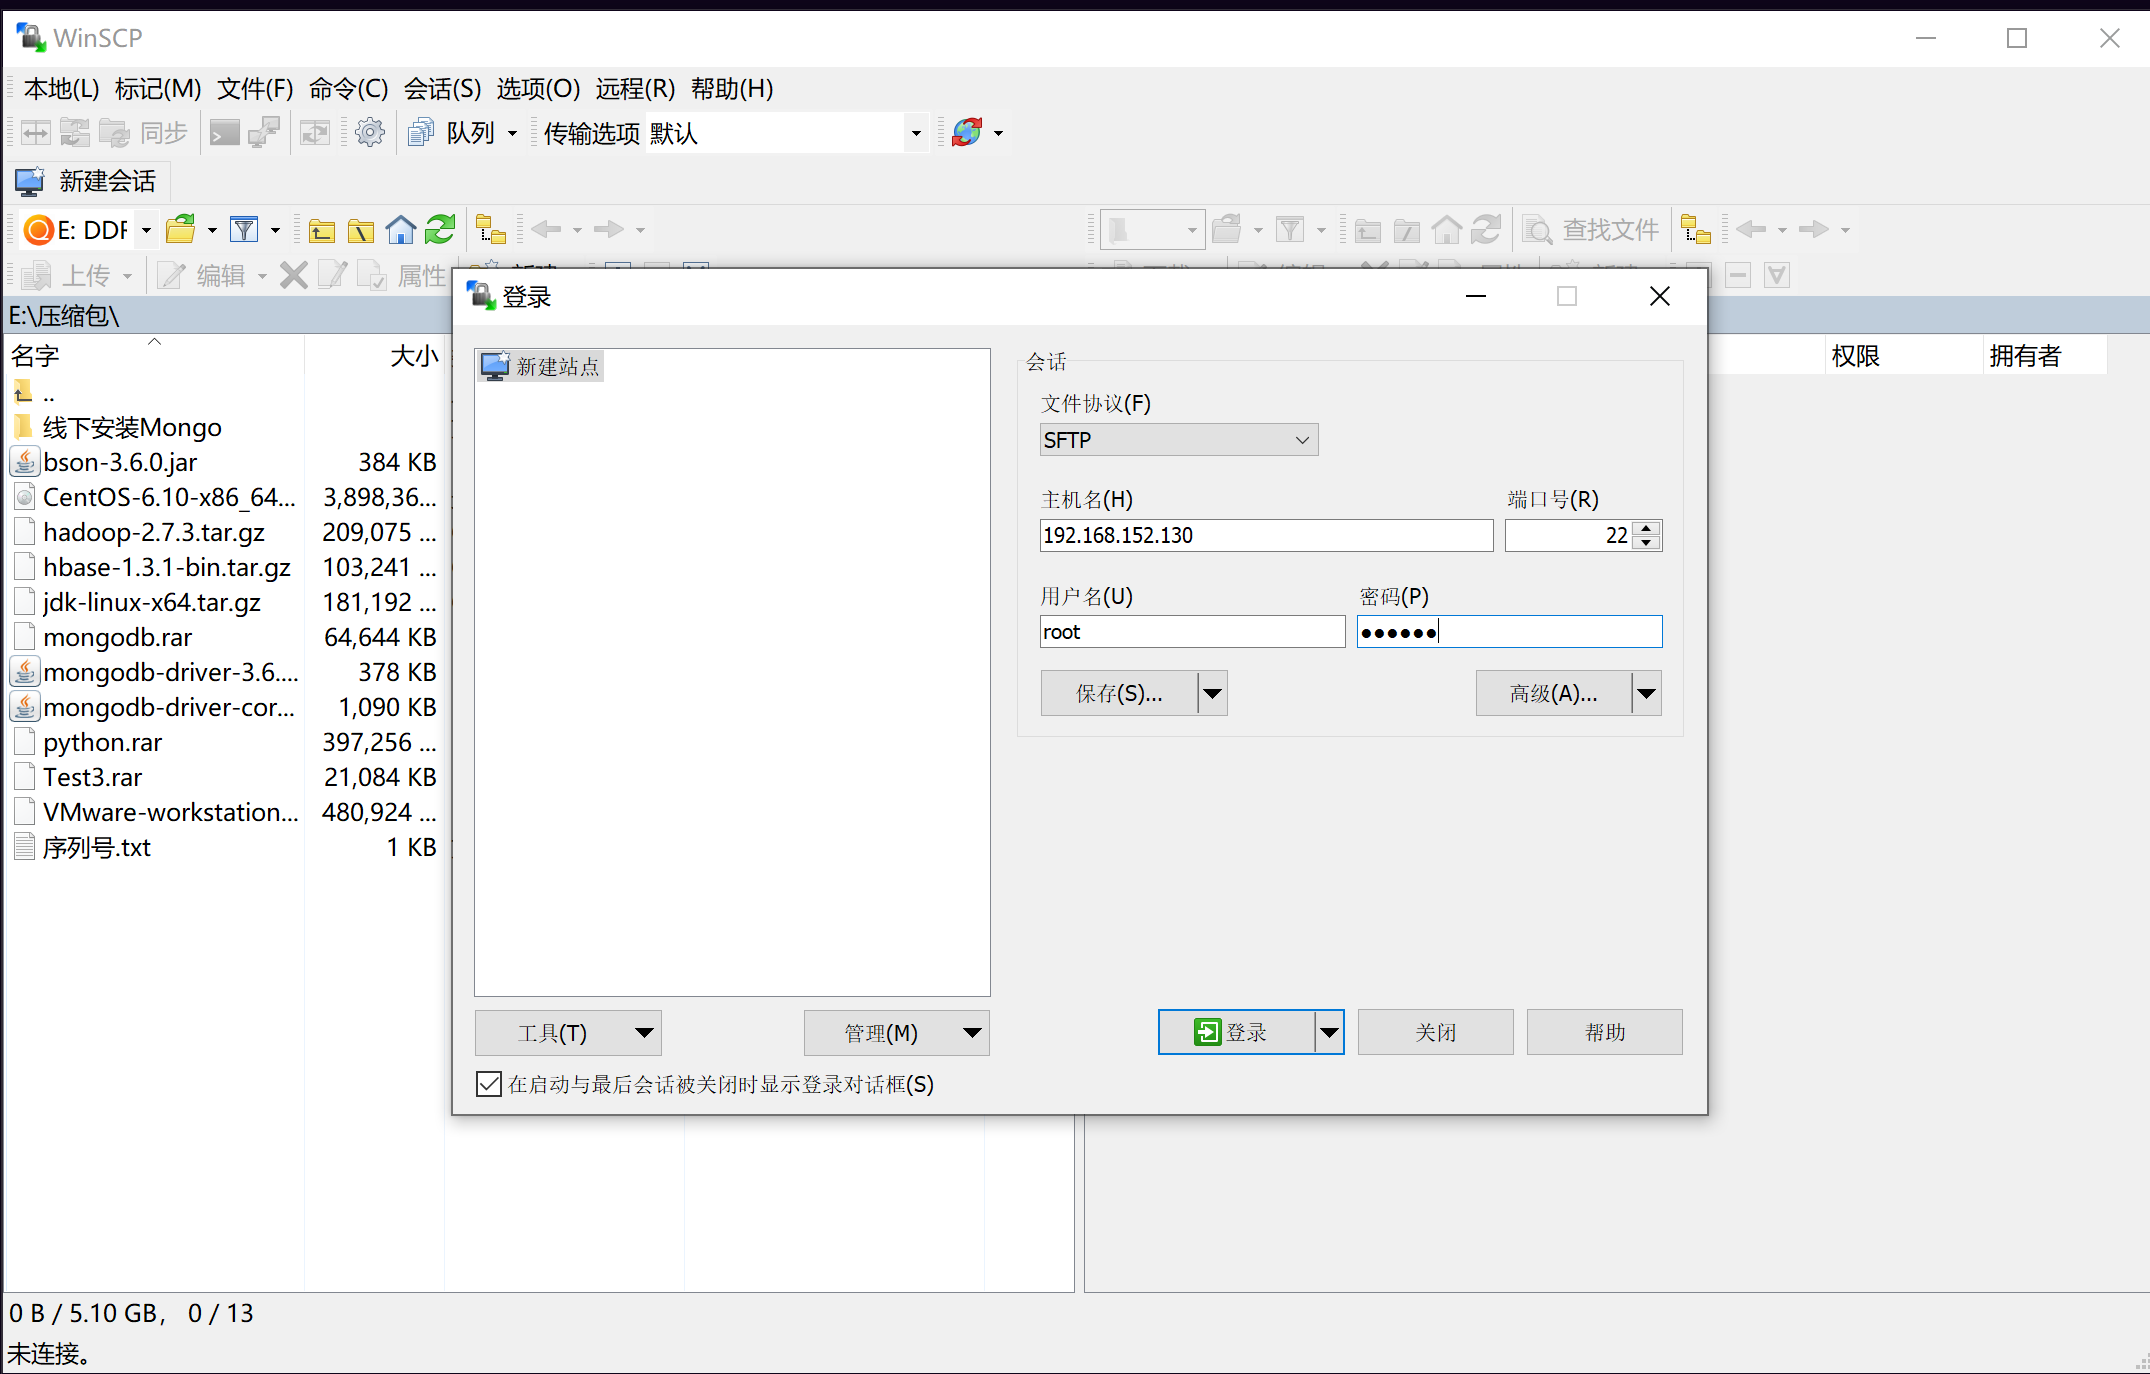Go to local parent directory folder icon
This screenshot has width=2150, height=1374.
(321, 231)
